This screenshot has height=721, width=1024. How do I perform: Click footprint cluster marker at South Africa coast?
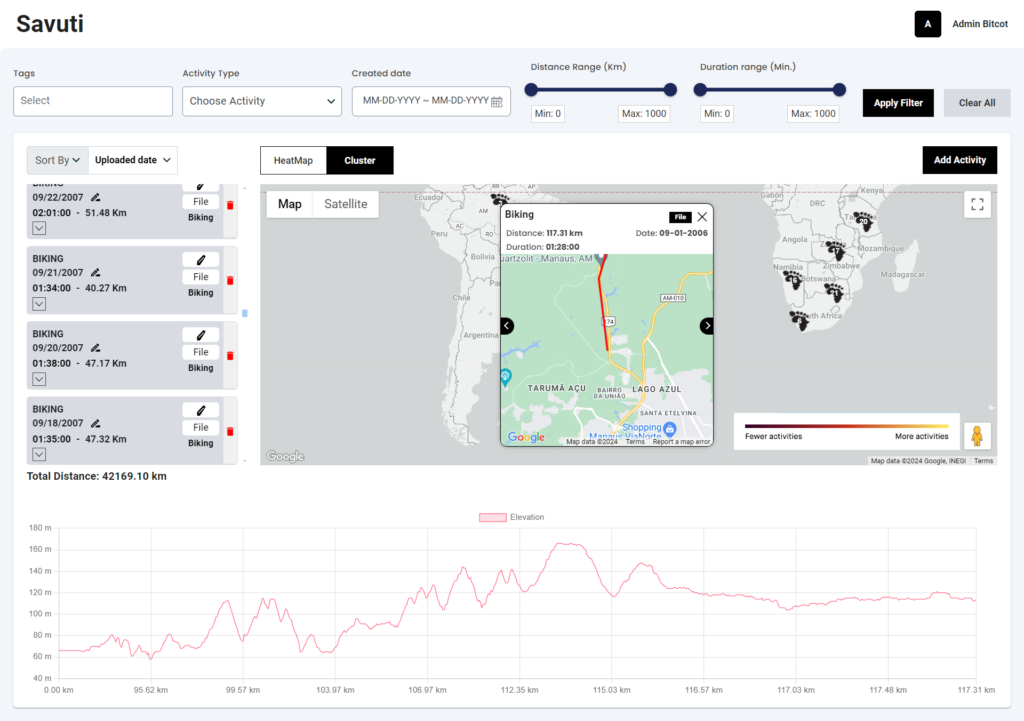pyautogui.click(x=800, y=320)
